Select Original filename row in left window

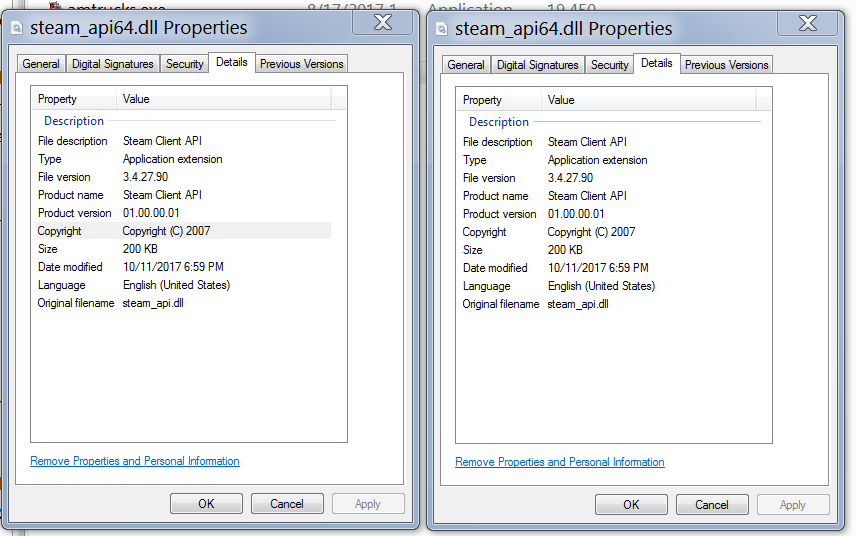click(x=183, y=303)
